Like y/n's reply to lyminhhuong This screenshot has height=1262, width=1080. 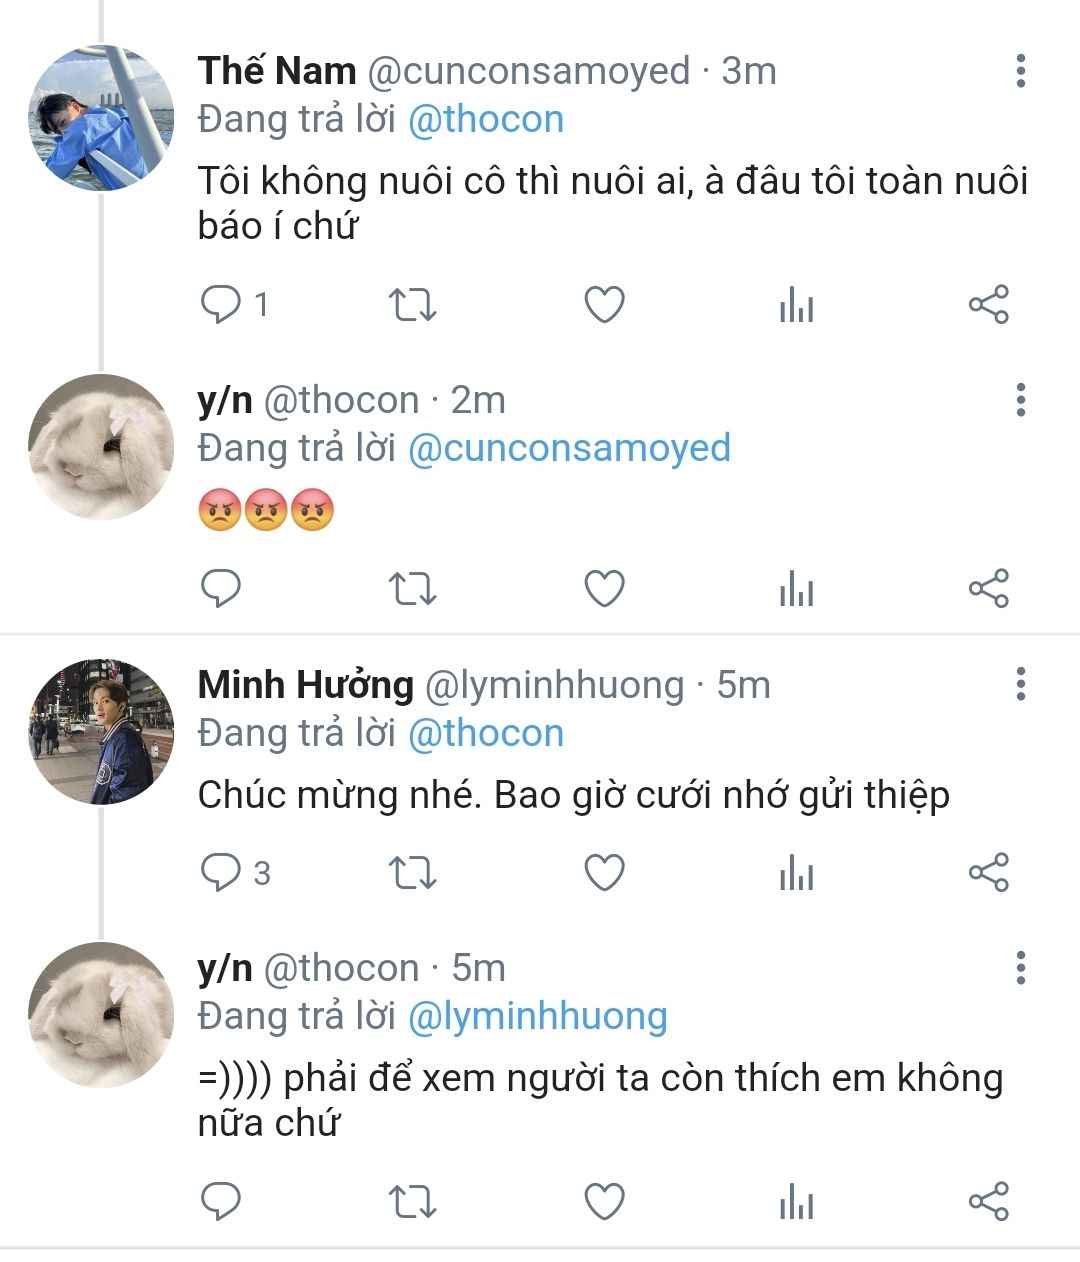pyautogui.click(x=604, y=1201)
